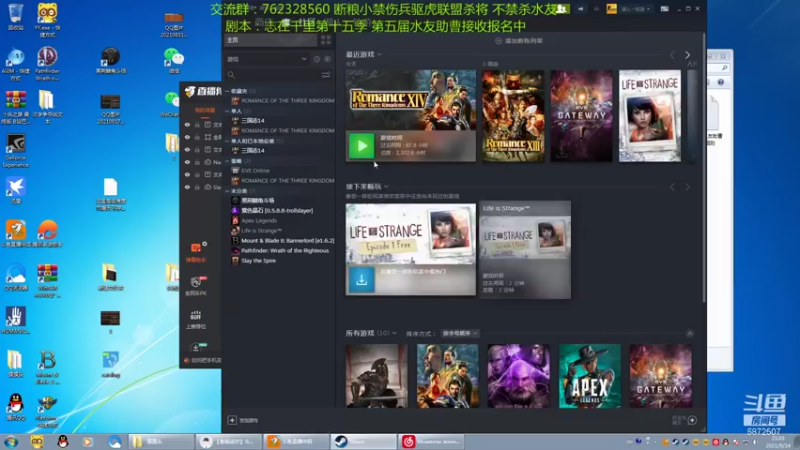Click the PK icon in the stream tool sidebar

coord(196,282)
